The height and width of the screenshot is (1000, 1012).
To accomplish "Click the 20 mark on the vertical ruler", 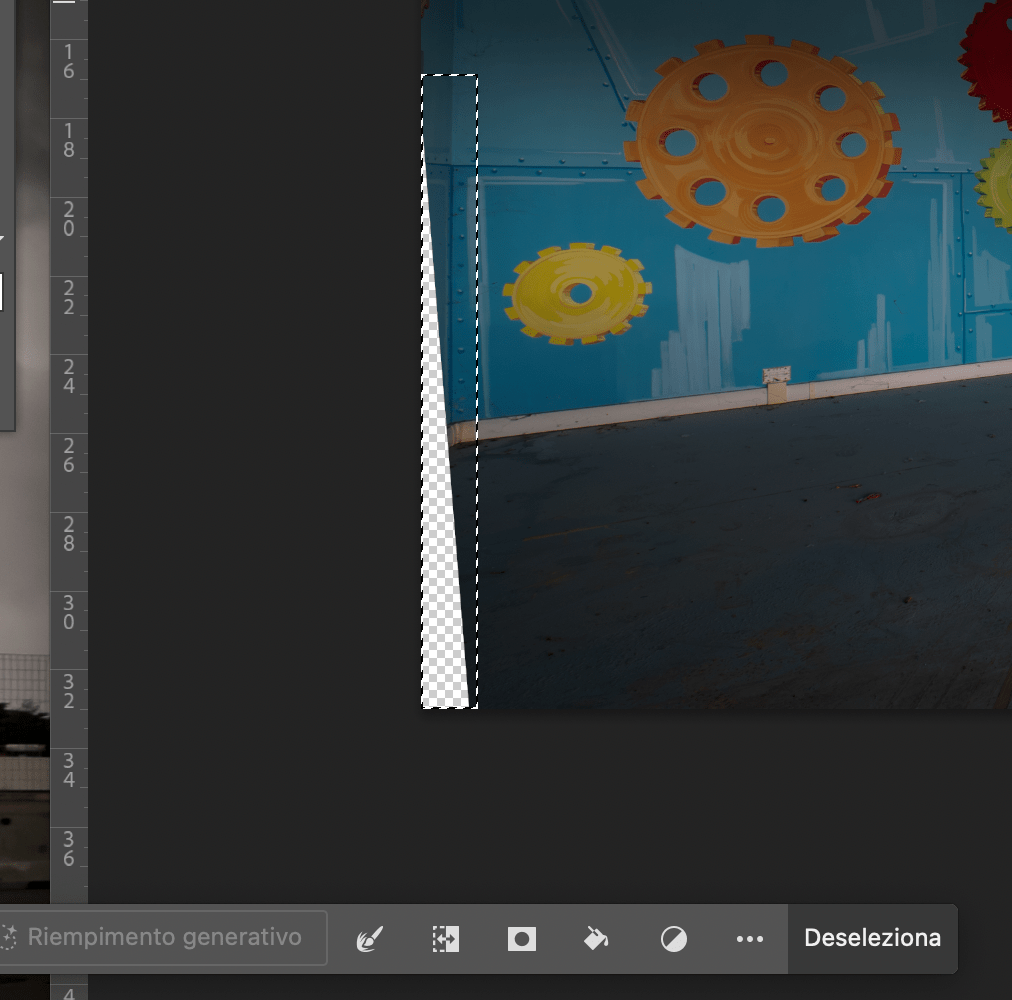I will pos(68,219).
